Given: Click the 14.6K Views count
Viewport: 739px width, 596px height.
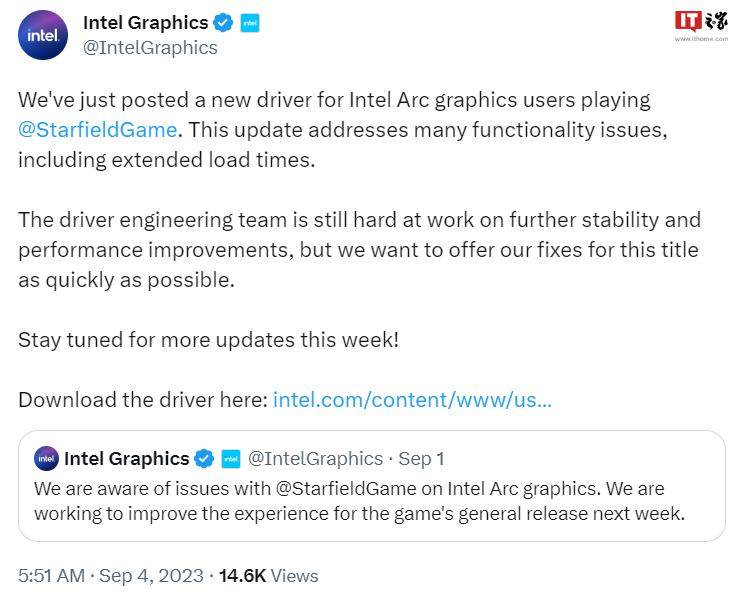Looking at the screenshot, I should [x=268, y=576].
